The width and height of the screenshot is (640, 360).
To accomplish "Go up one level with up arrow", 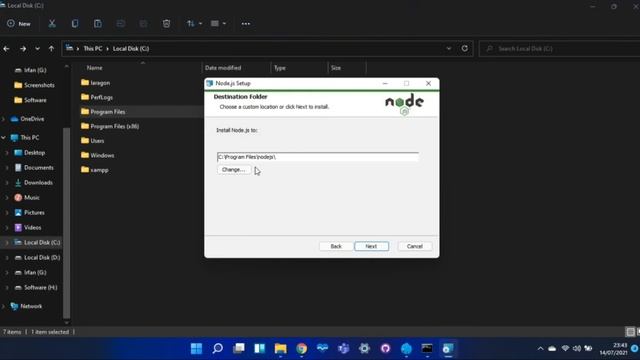I will (x=51, y=49).
